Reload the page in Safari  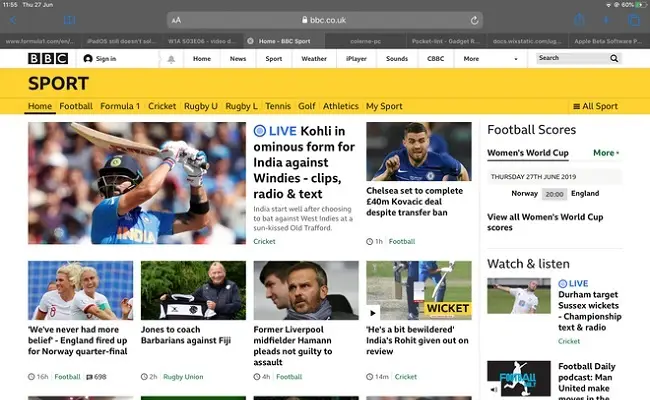tap(474, 20)
